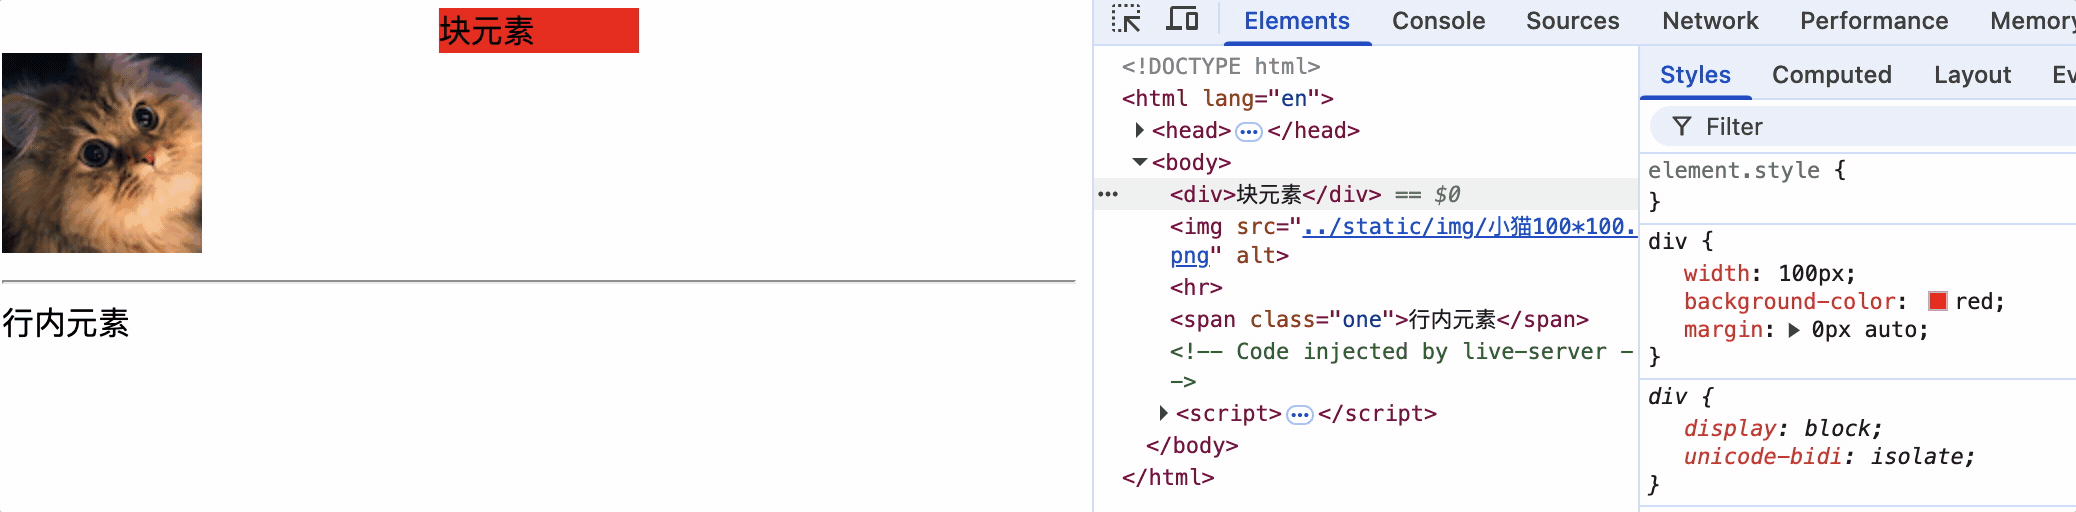Open the 小猫100*100.png image source link
2076x512 pixels.
[x=1403, y=241]
